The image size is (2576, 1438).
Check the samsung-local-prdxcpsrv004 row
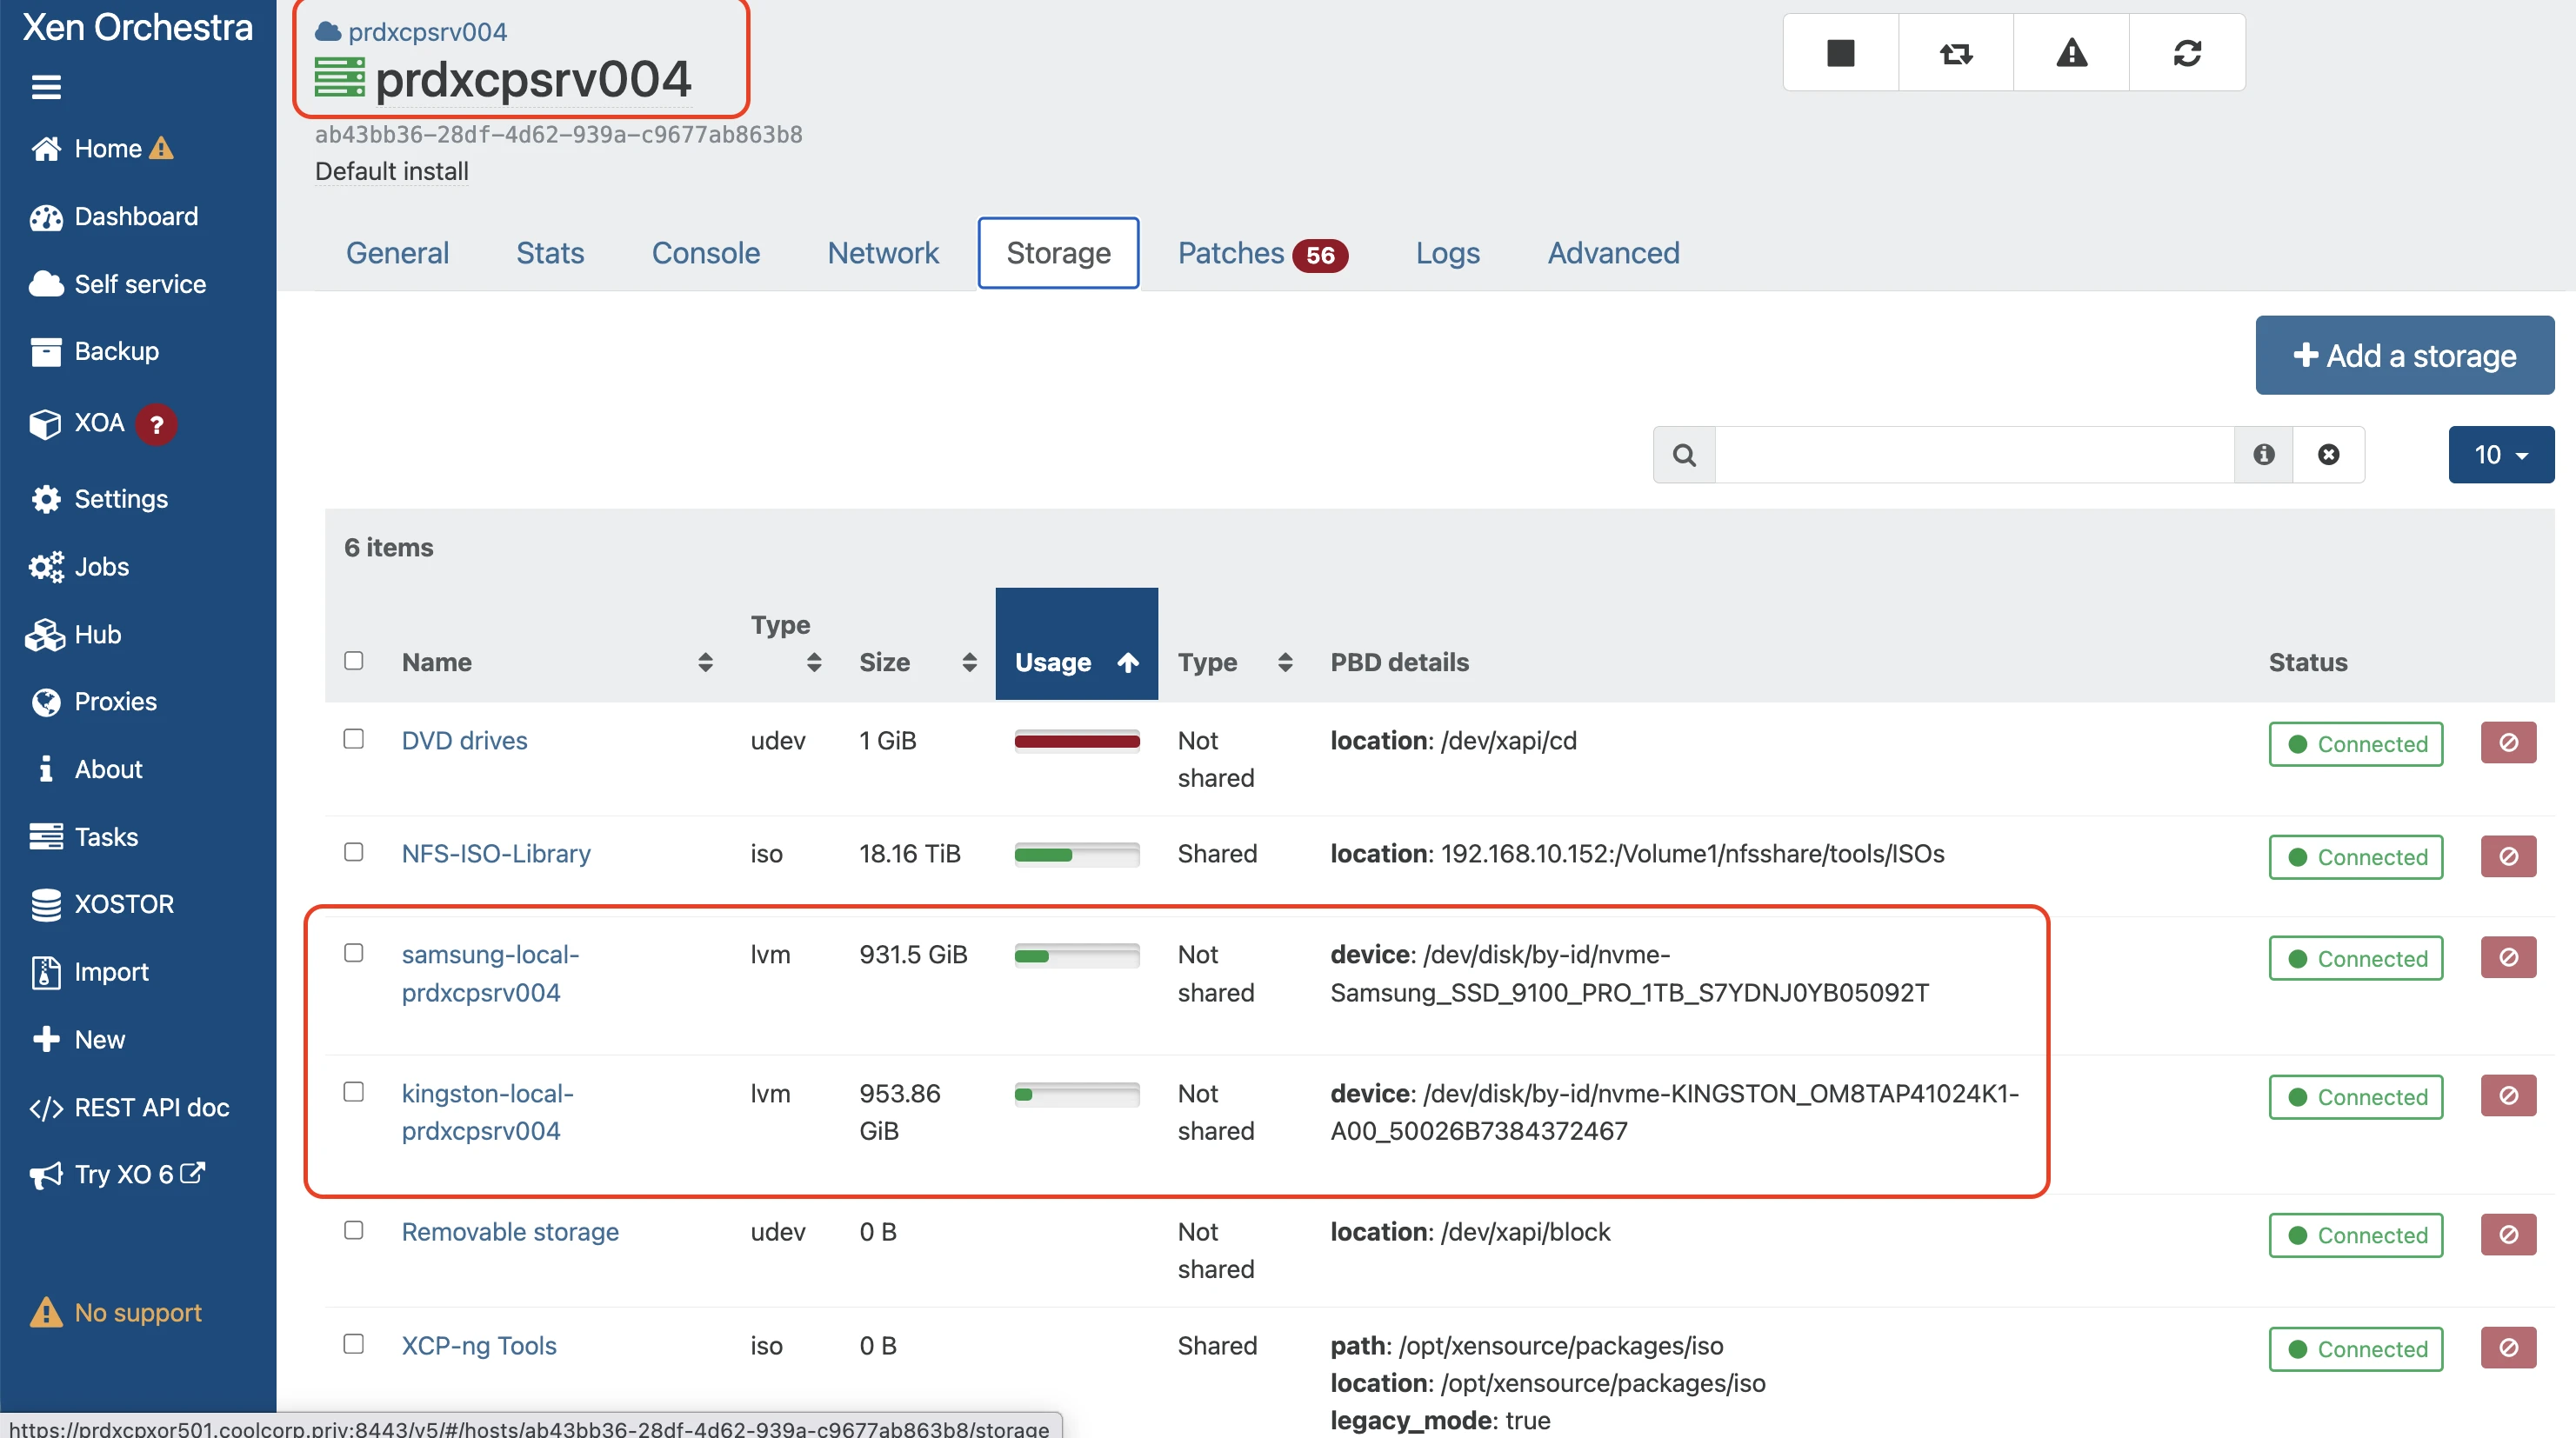coord(353,952)
